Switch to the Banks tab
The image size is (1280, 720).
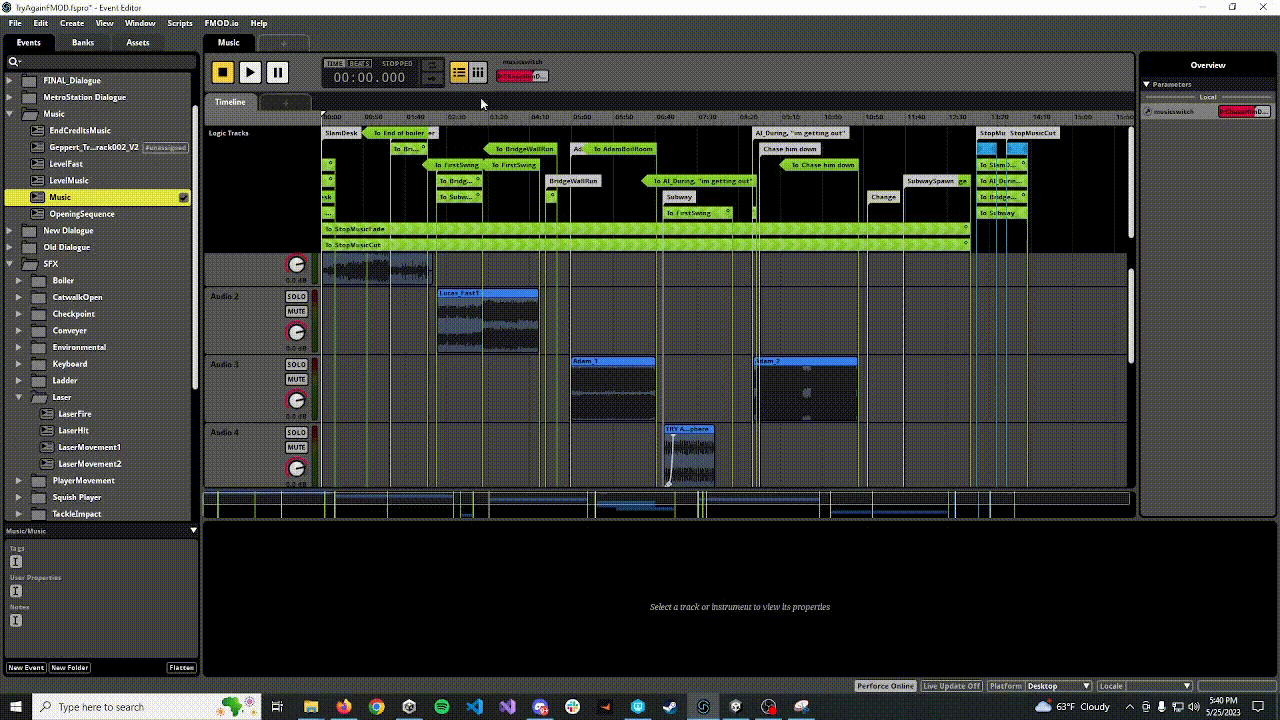(x=83, y=42)
